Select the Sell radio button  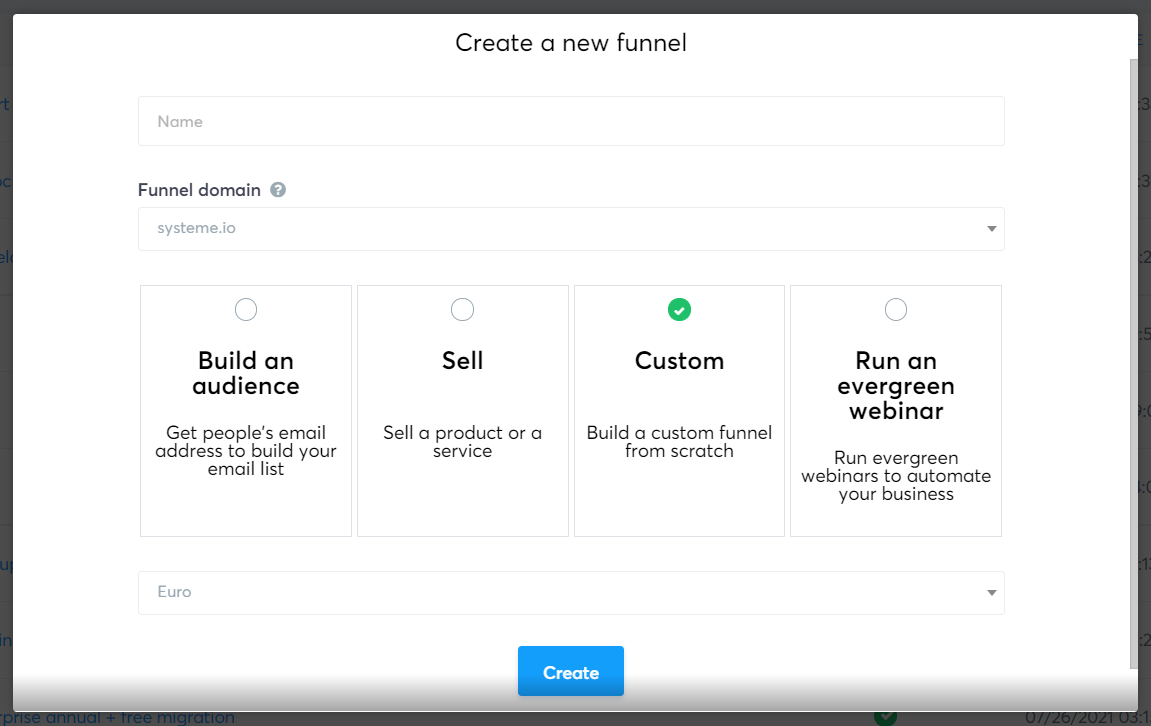pos(462,310)
